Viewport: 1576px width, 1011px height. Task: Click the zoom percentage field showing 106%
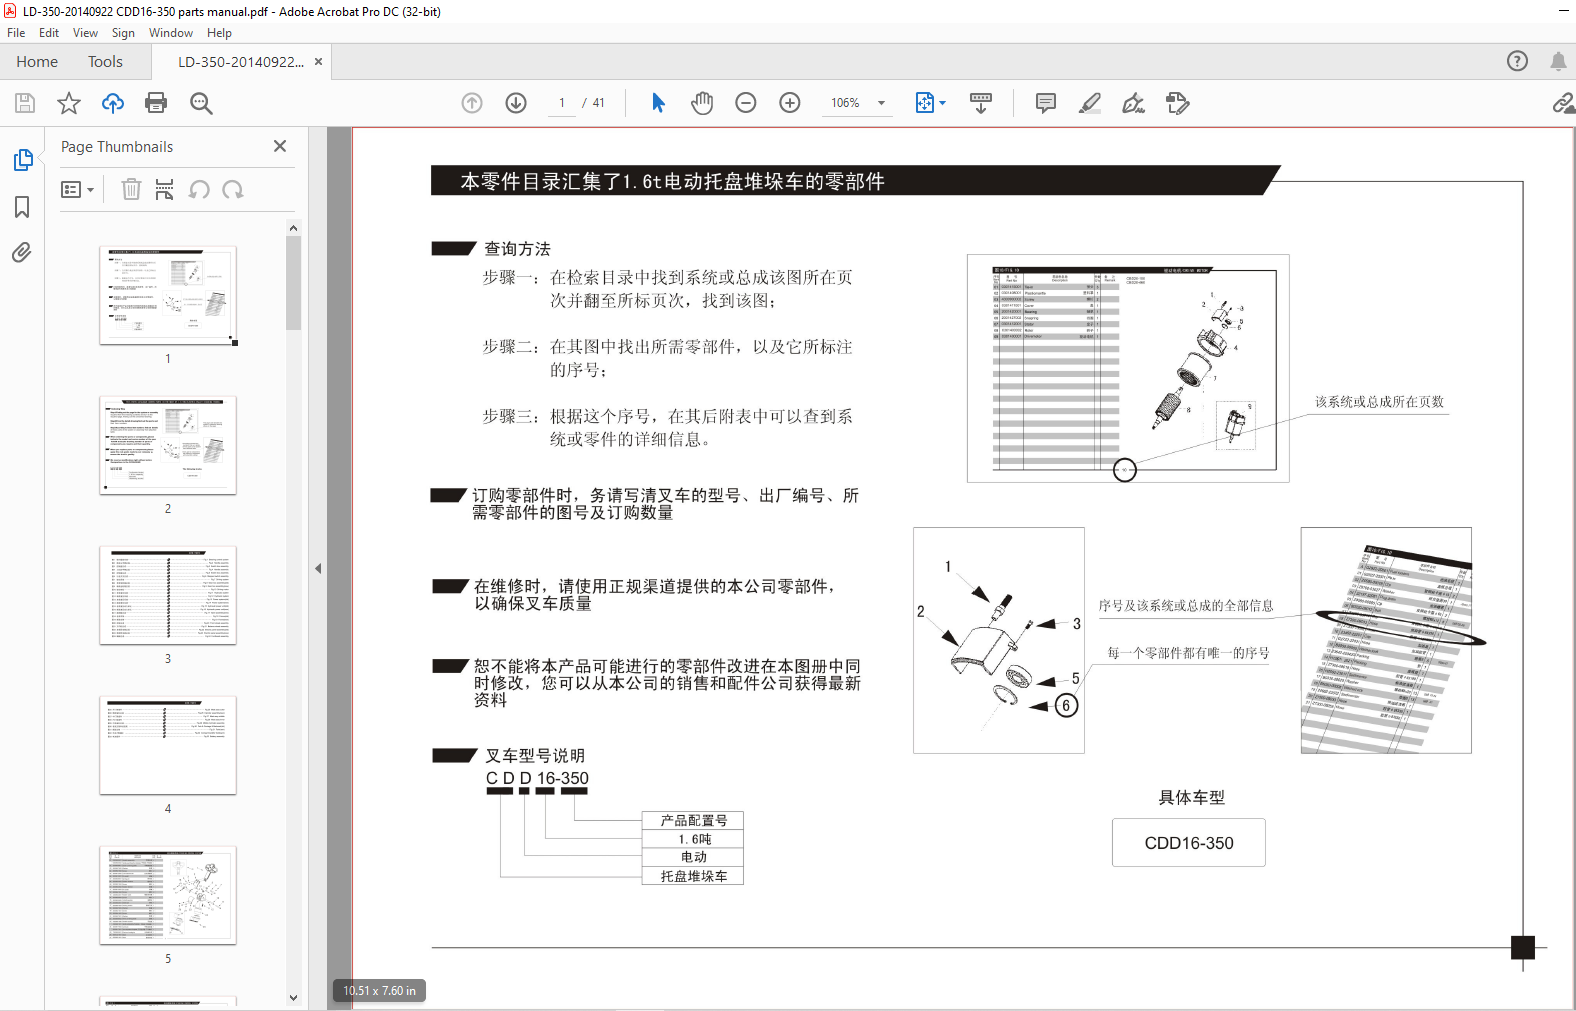pos(845,103)
